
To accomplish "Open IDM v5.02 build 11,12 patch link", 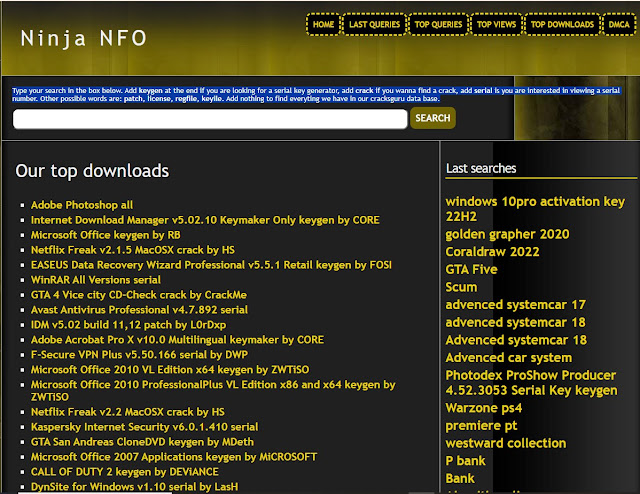I will (x=128, y=325).
